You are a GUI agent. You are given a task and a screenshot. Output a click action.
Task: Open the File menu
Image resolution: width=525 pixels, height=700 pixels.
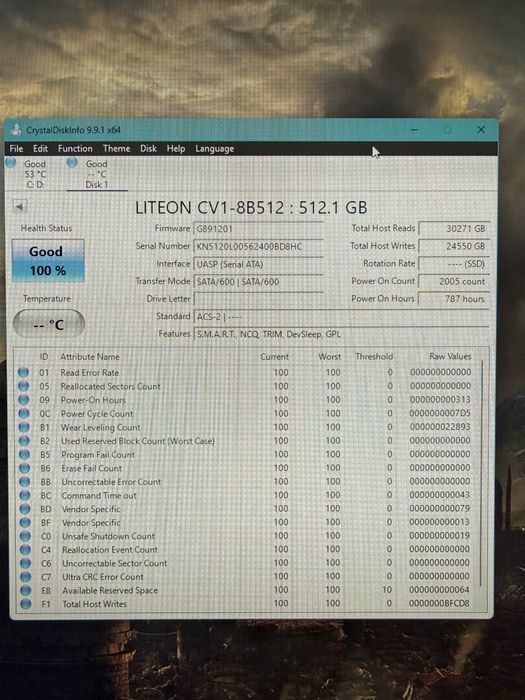pos(16,149)
